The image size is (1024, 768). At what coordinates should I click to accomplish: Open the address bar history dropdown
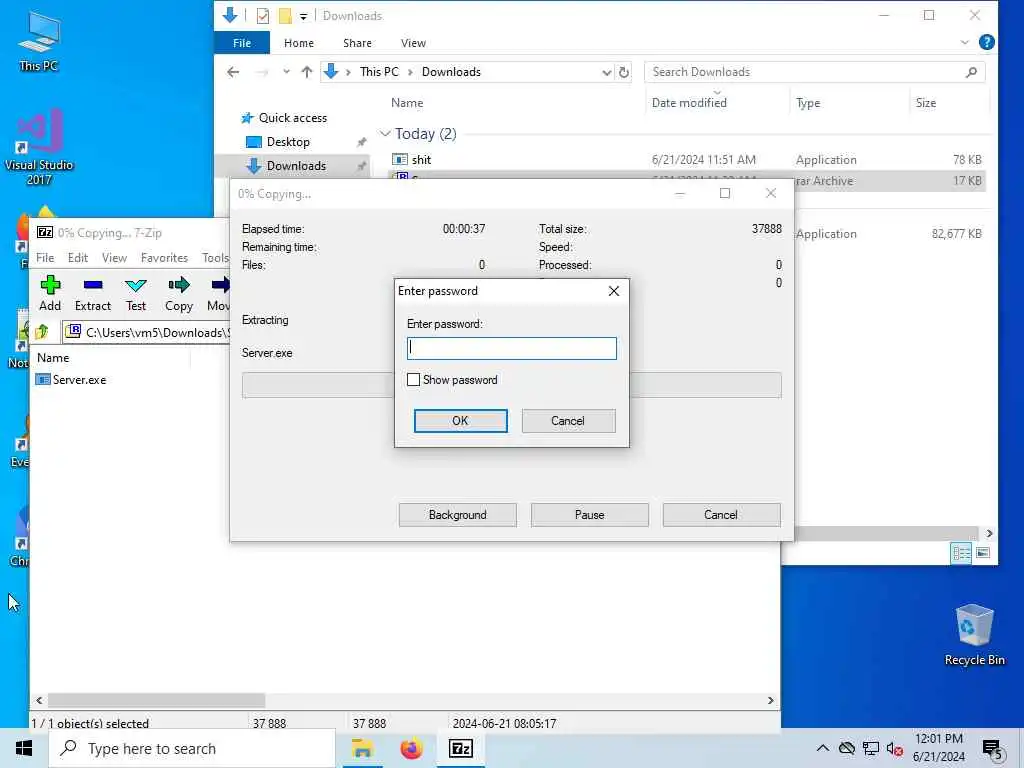[x=606, y=72]
